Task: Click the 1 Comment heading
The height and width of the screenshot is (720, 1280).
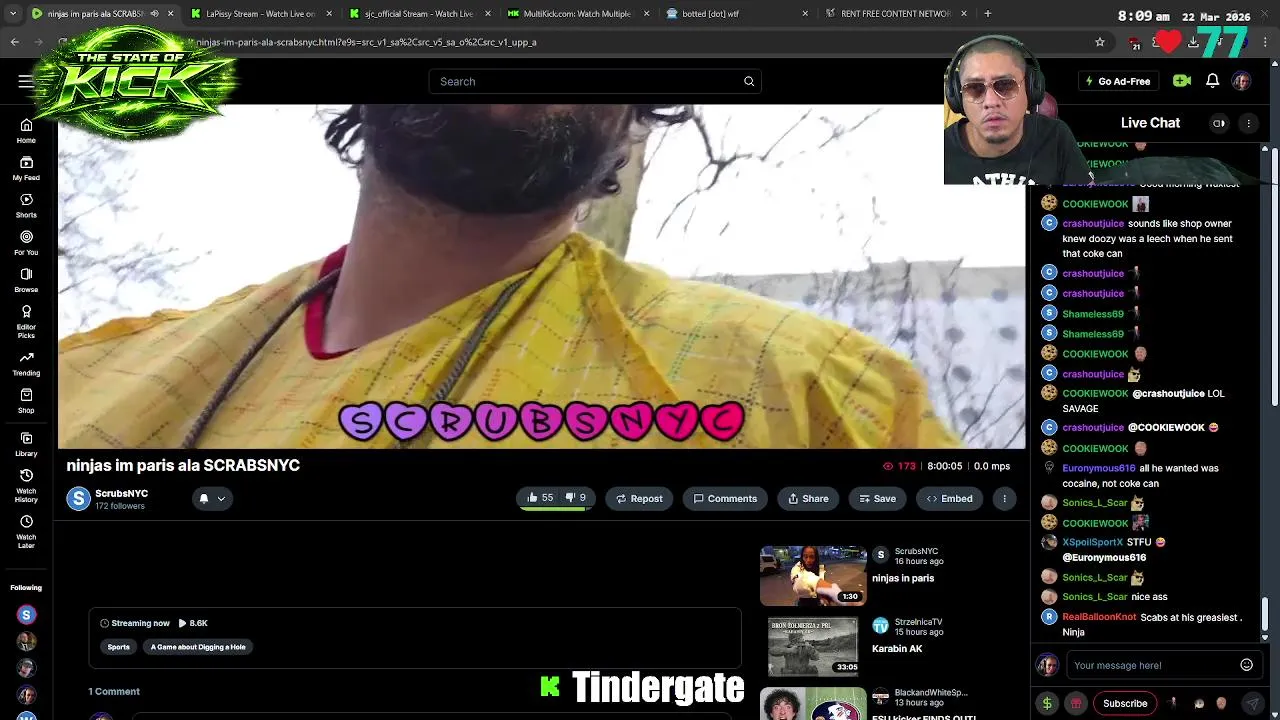Action: pos(113,691)
